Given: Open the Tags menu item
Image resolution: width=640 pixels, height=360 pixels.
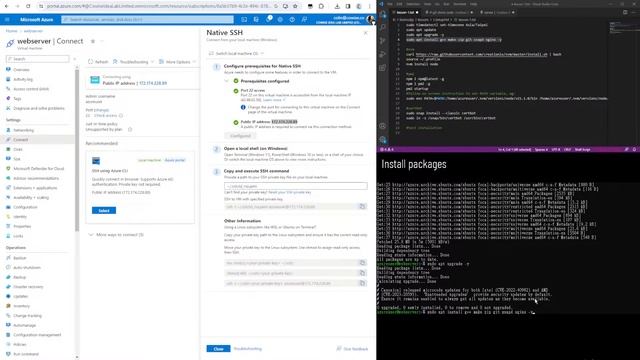Looking at the screenshot, I should [x=17, y=98].
